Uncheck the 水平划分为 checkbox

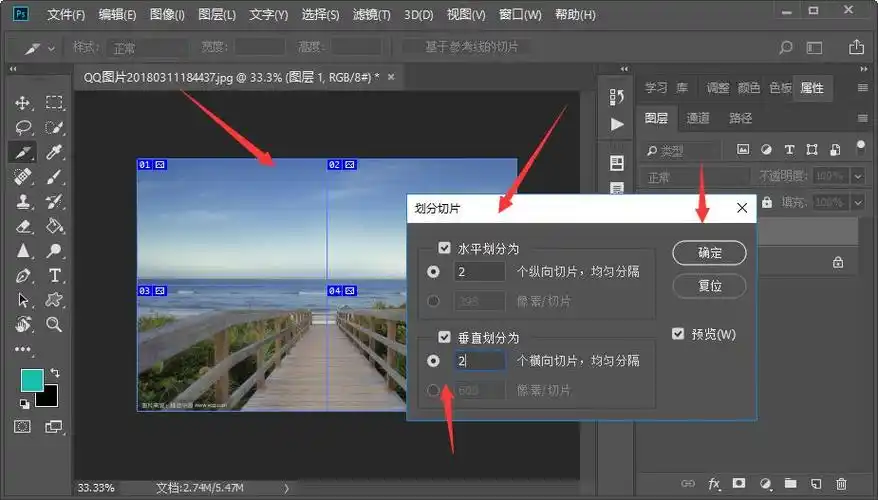click(x=444, y=248)
